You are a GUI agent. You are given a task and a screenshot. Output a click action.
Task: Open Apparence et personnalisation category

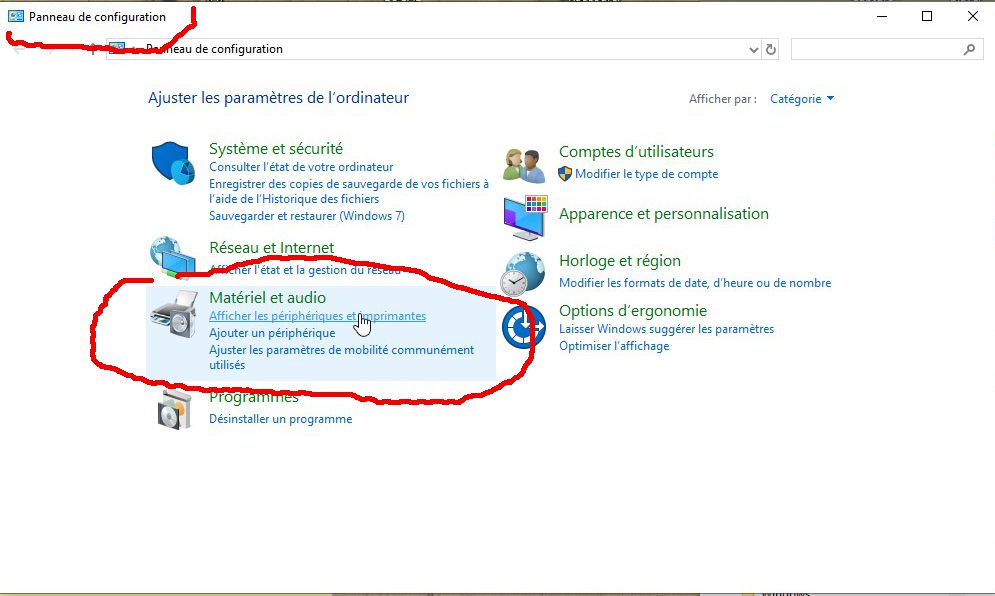tap(664, 214)
